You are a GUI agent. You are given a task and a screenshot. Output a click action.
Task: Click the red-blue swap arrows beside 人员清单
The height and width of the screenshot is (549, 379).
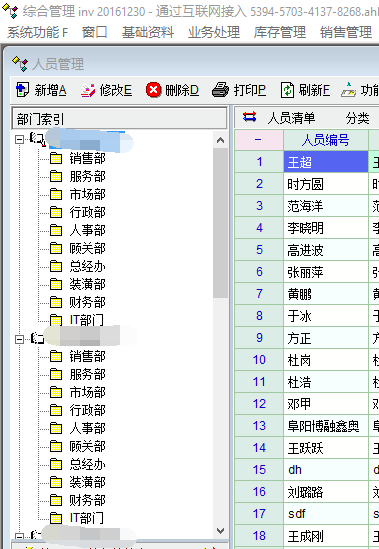(249, 117)
